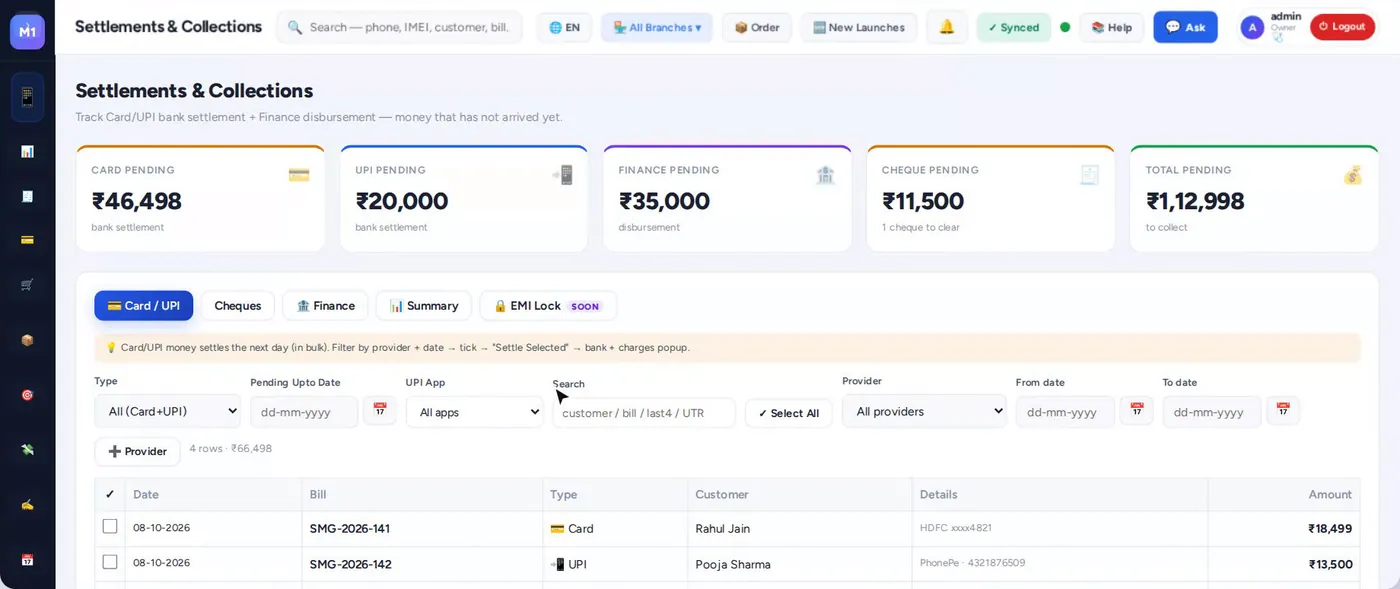The height and width of the screenshot is (589, 1400).
Task: Tick the checkbox for bill SMG-2026-142
Action: click(110, 562)
